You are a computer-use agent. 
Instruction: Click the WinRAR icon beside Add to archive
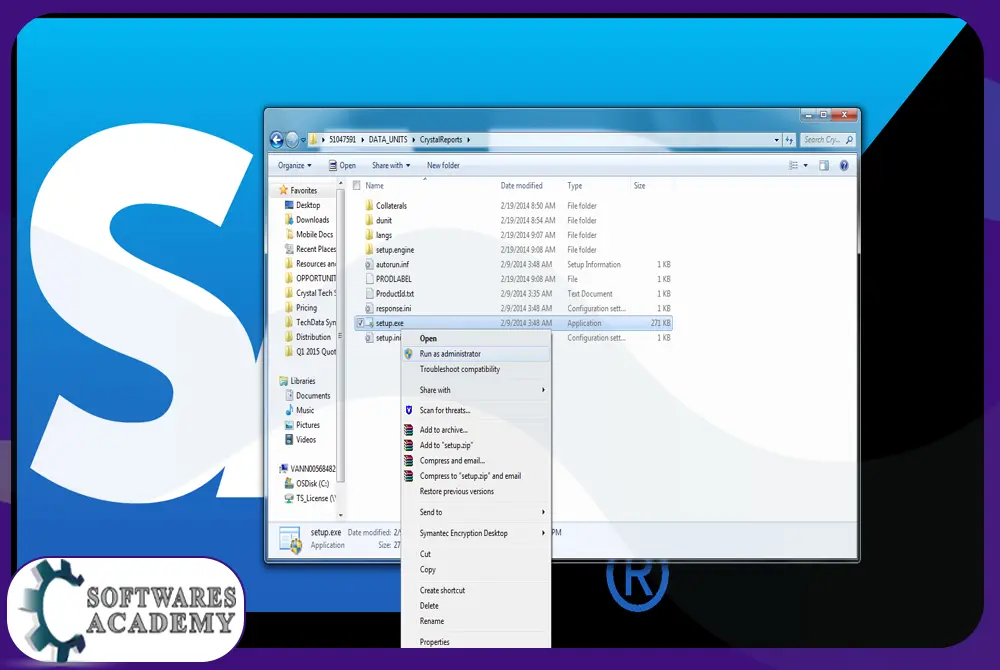coord(408,430)
